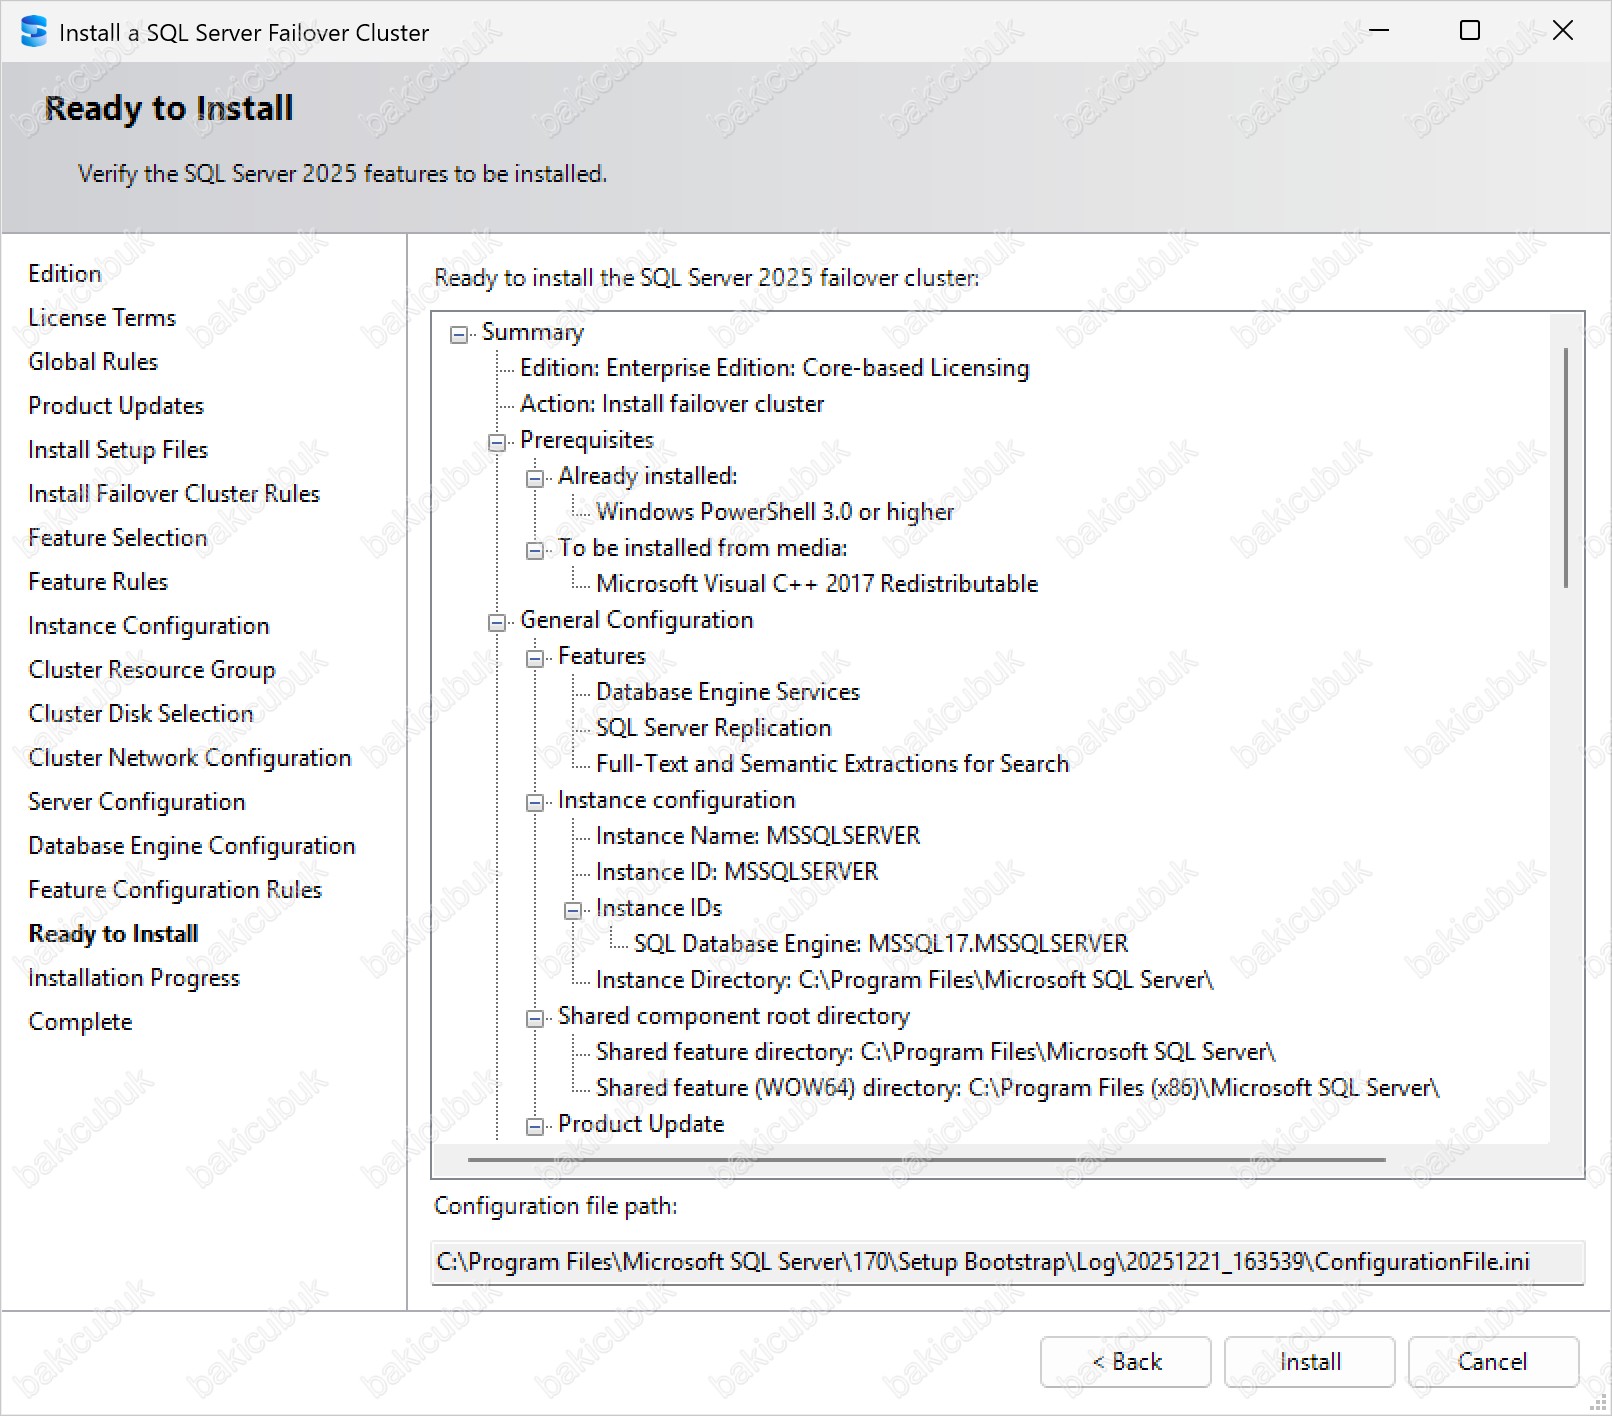The image size is (1612, 1416).
Task: Click the configuration file path field
Action: click(1006, 1262)
